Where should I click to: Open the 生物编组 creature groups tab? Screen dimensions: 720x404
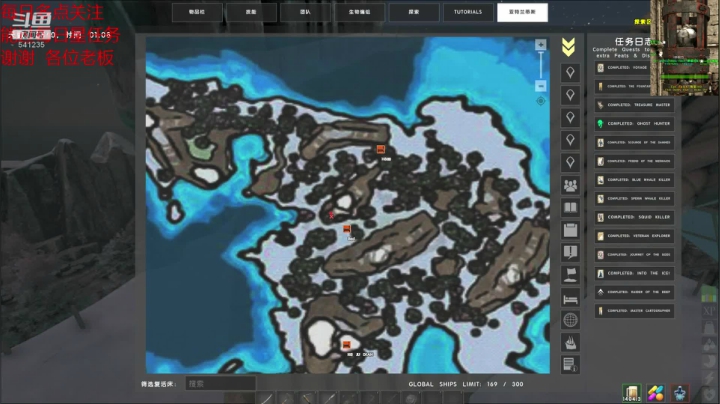tap(360, 12)
